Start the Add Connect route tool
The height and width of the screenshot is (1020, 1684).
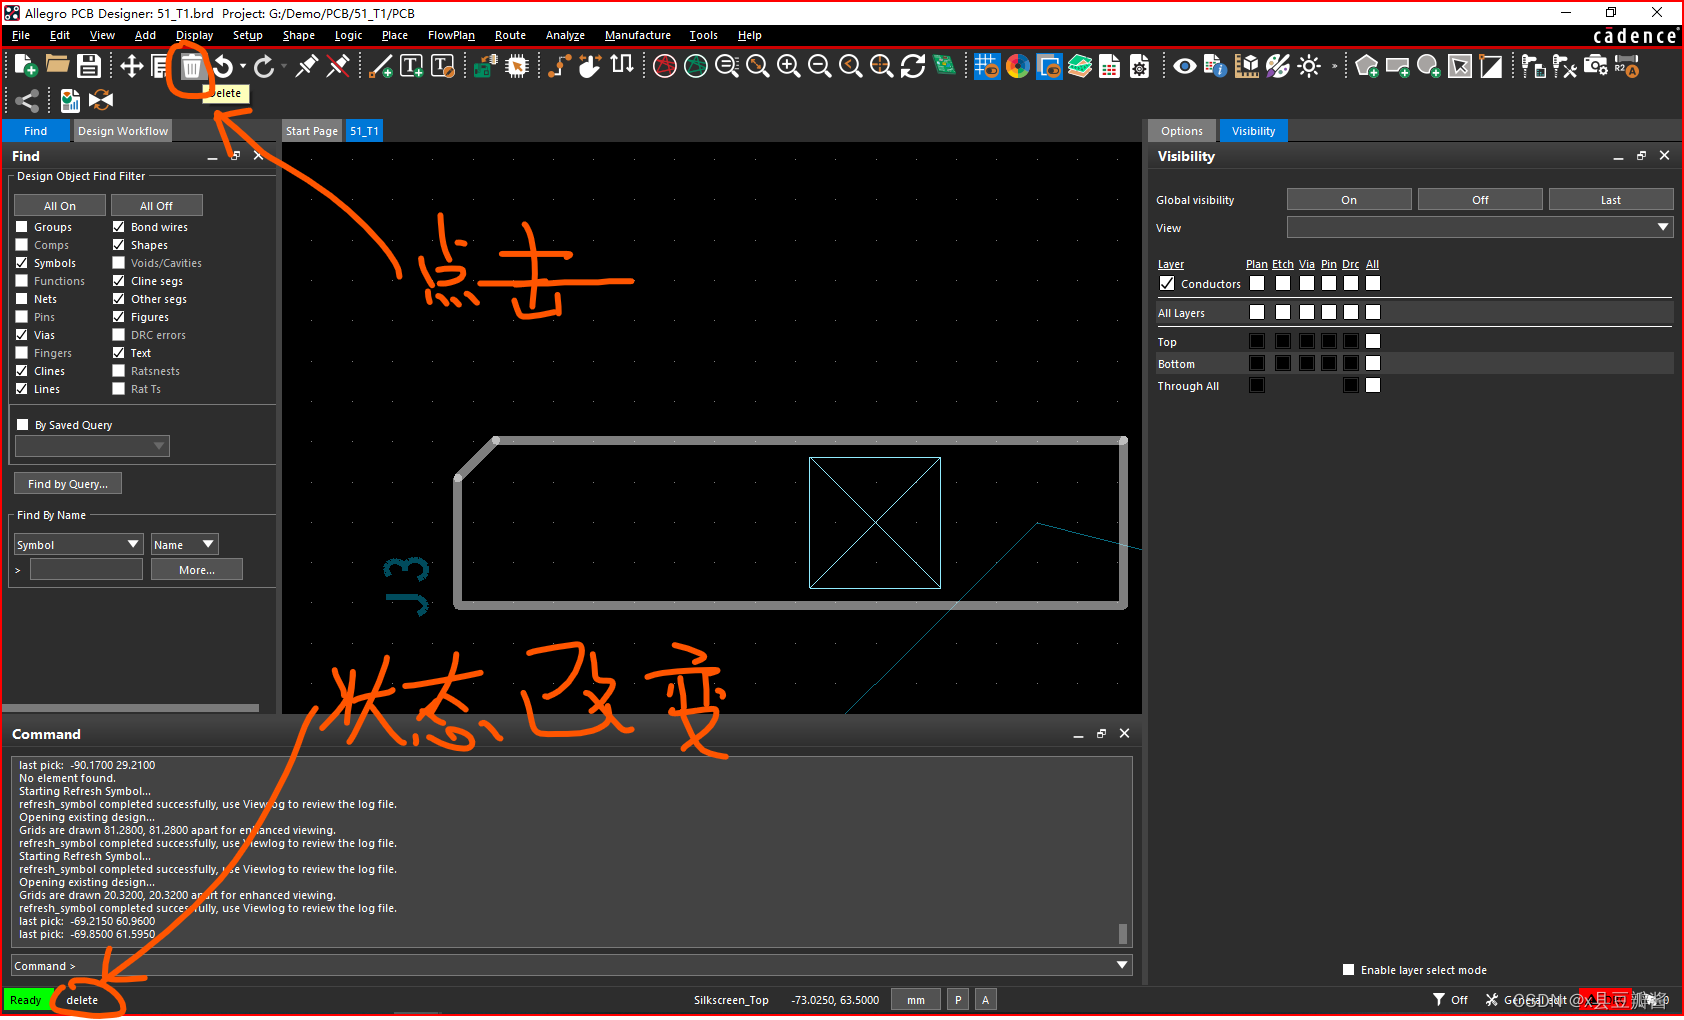(x=560, y=66)
